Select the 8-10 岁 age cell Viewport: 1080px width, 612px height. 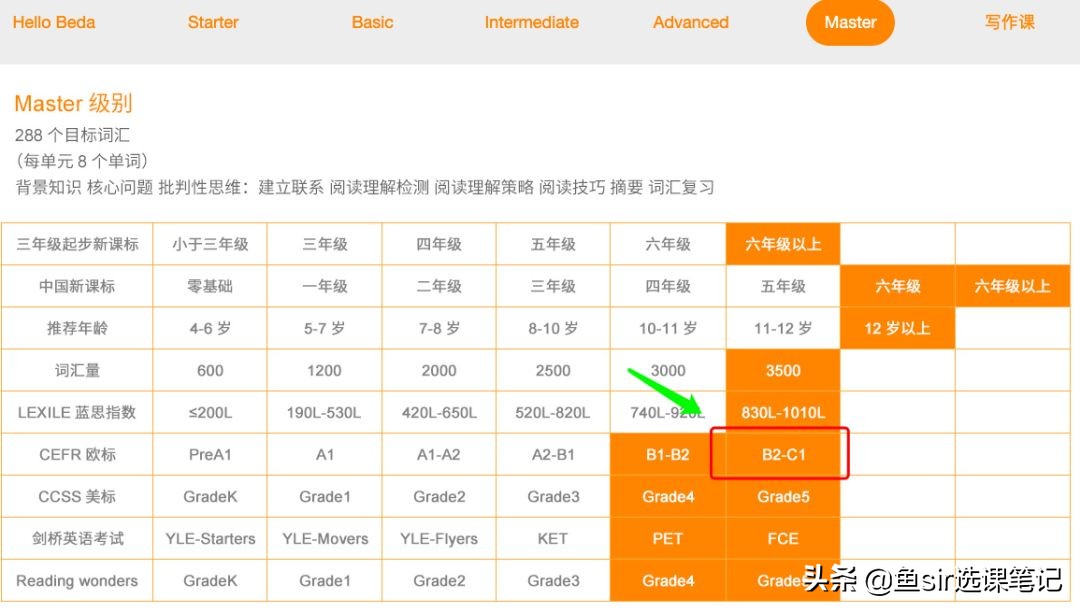(x=553, y=328)
